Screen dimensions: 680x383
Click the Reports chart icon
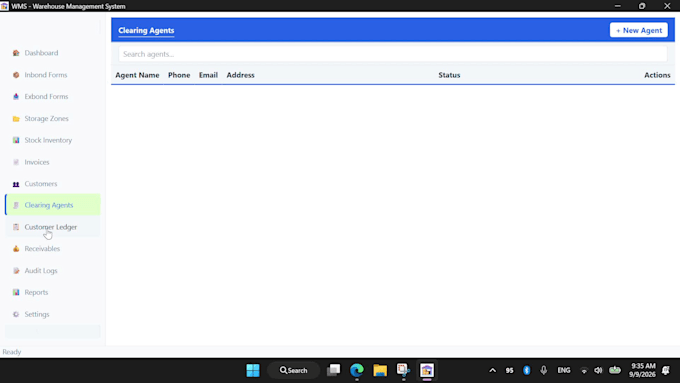tap(16, 292)
